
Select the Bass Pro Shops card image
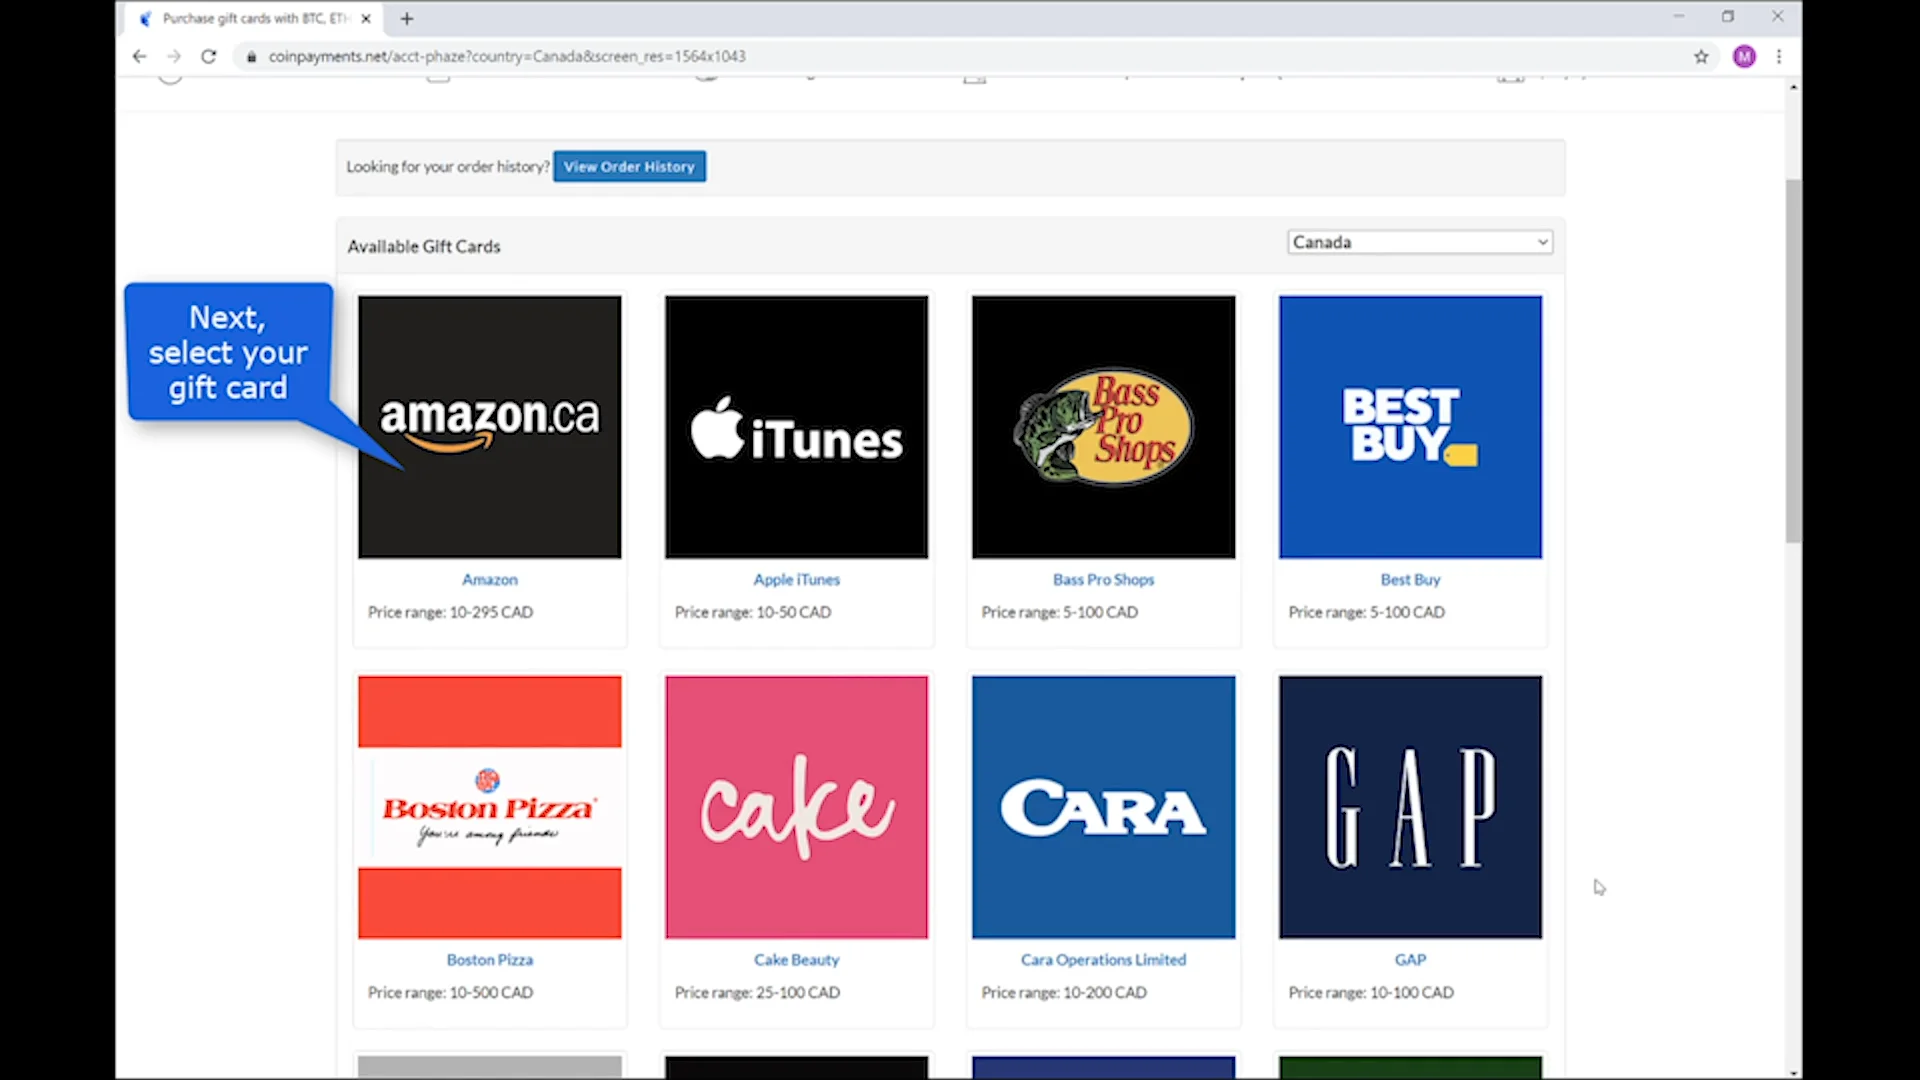1103,426
